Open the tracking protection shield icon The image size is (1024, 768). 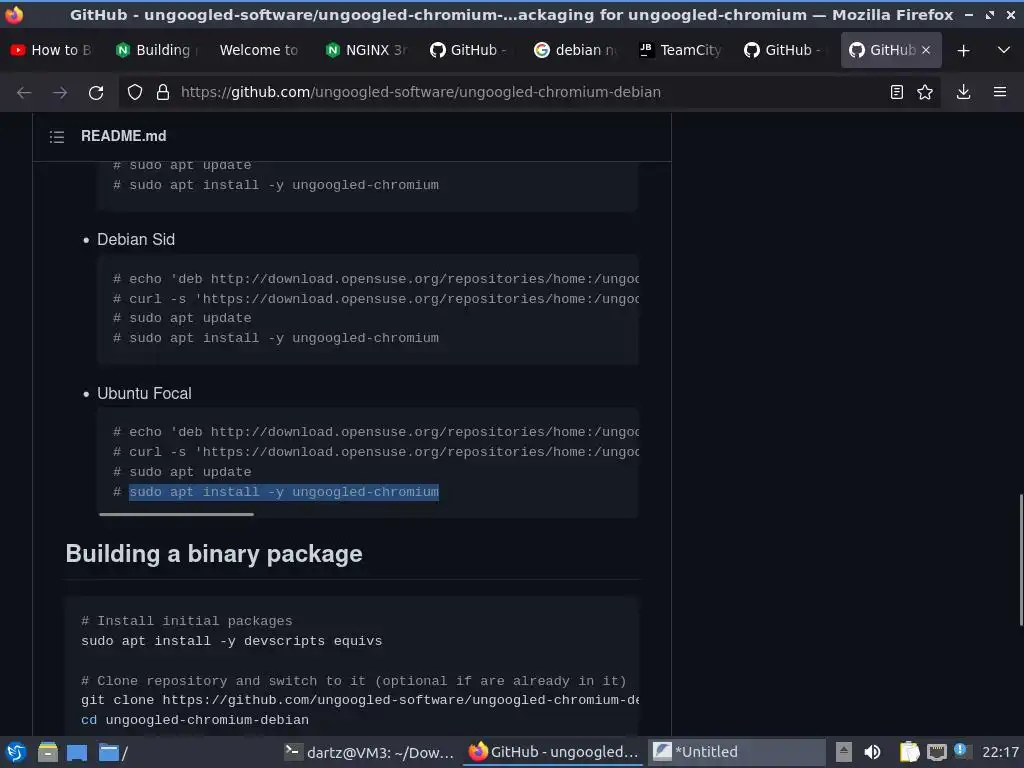click(135, 92)
